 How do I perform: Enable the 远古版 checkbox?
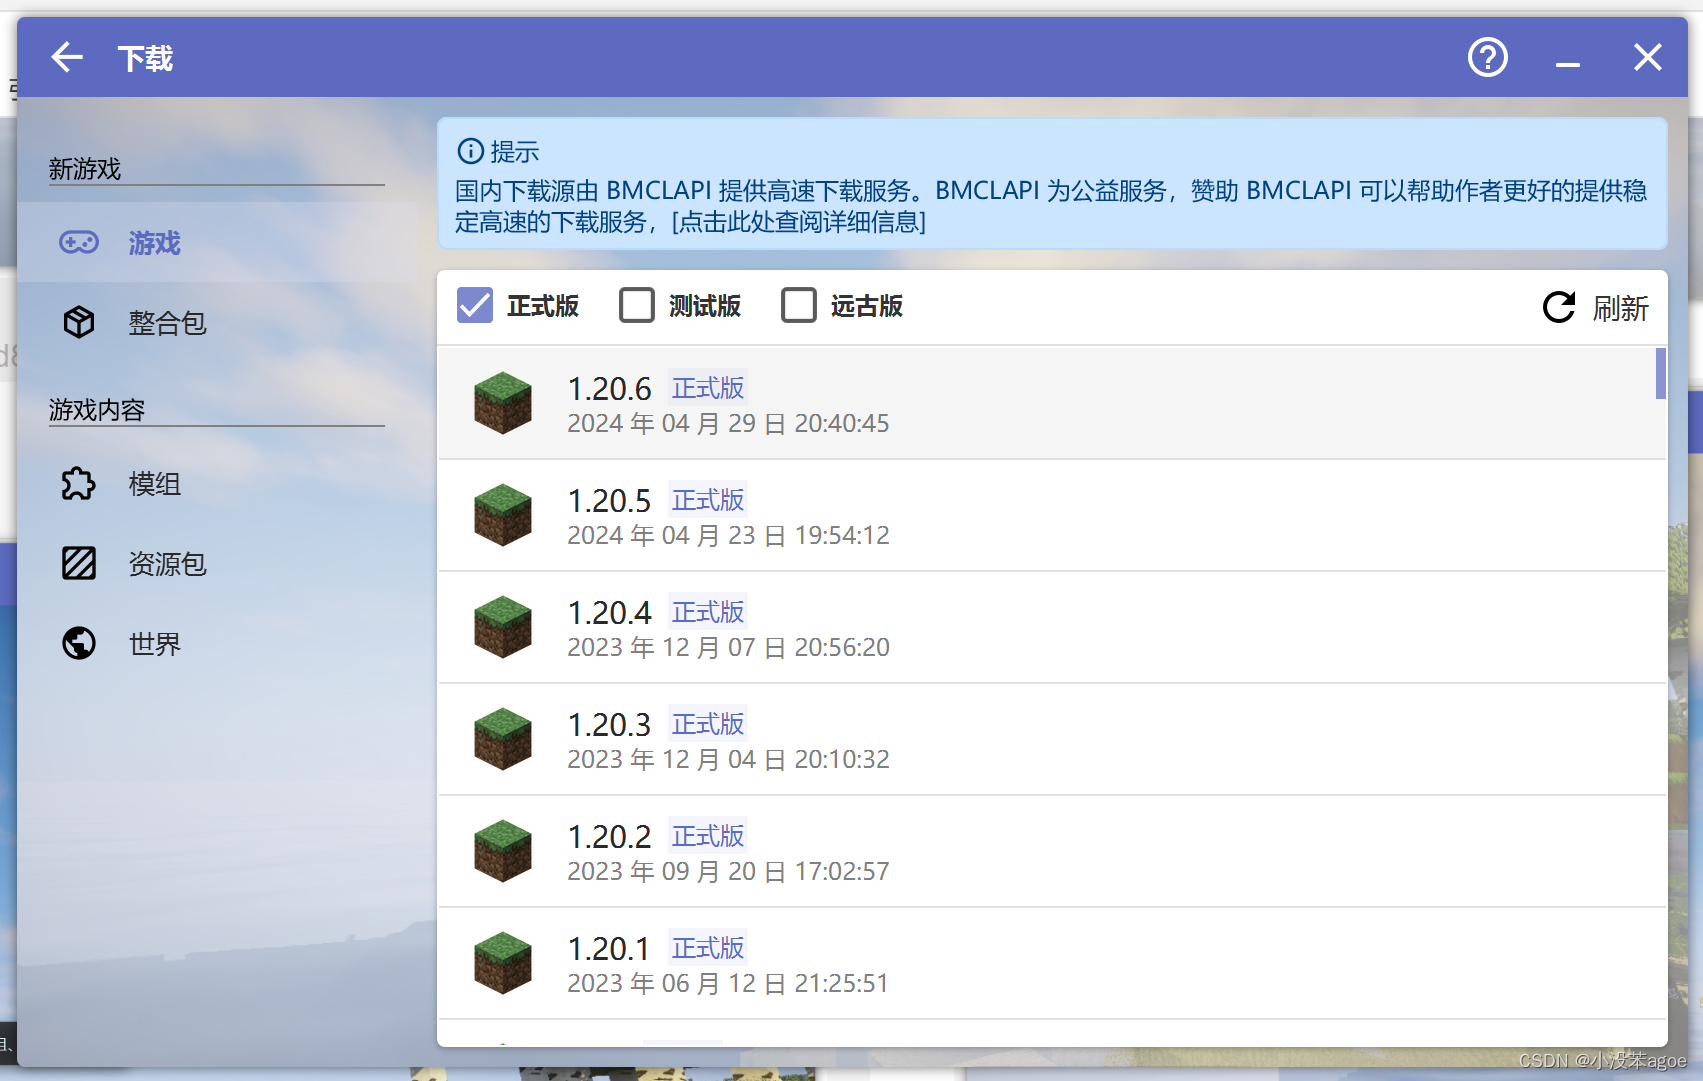coord(799,305)
